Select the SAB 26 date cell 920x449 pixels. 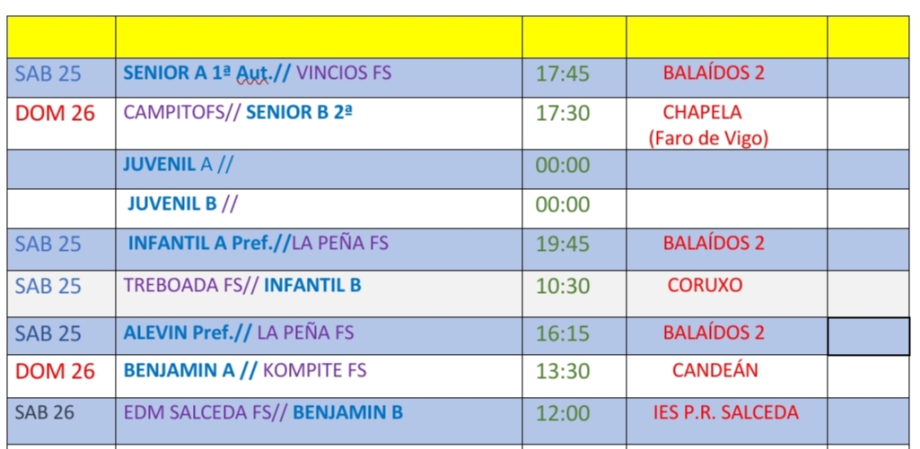[45, 413]
